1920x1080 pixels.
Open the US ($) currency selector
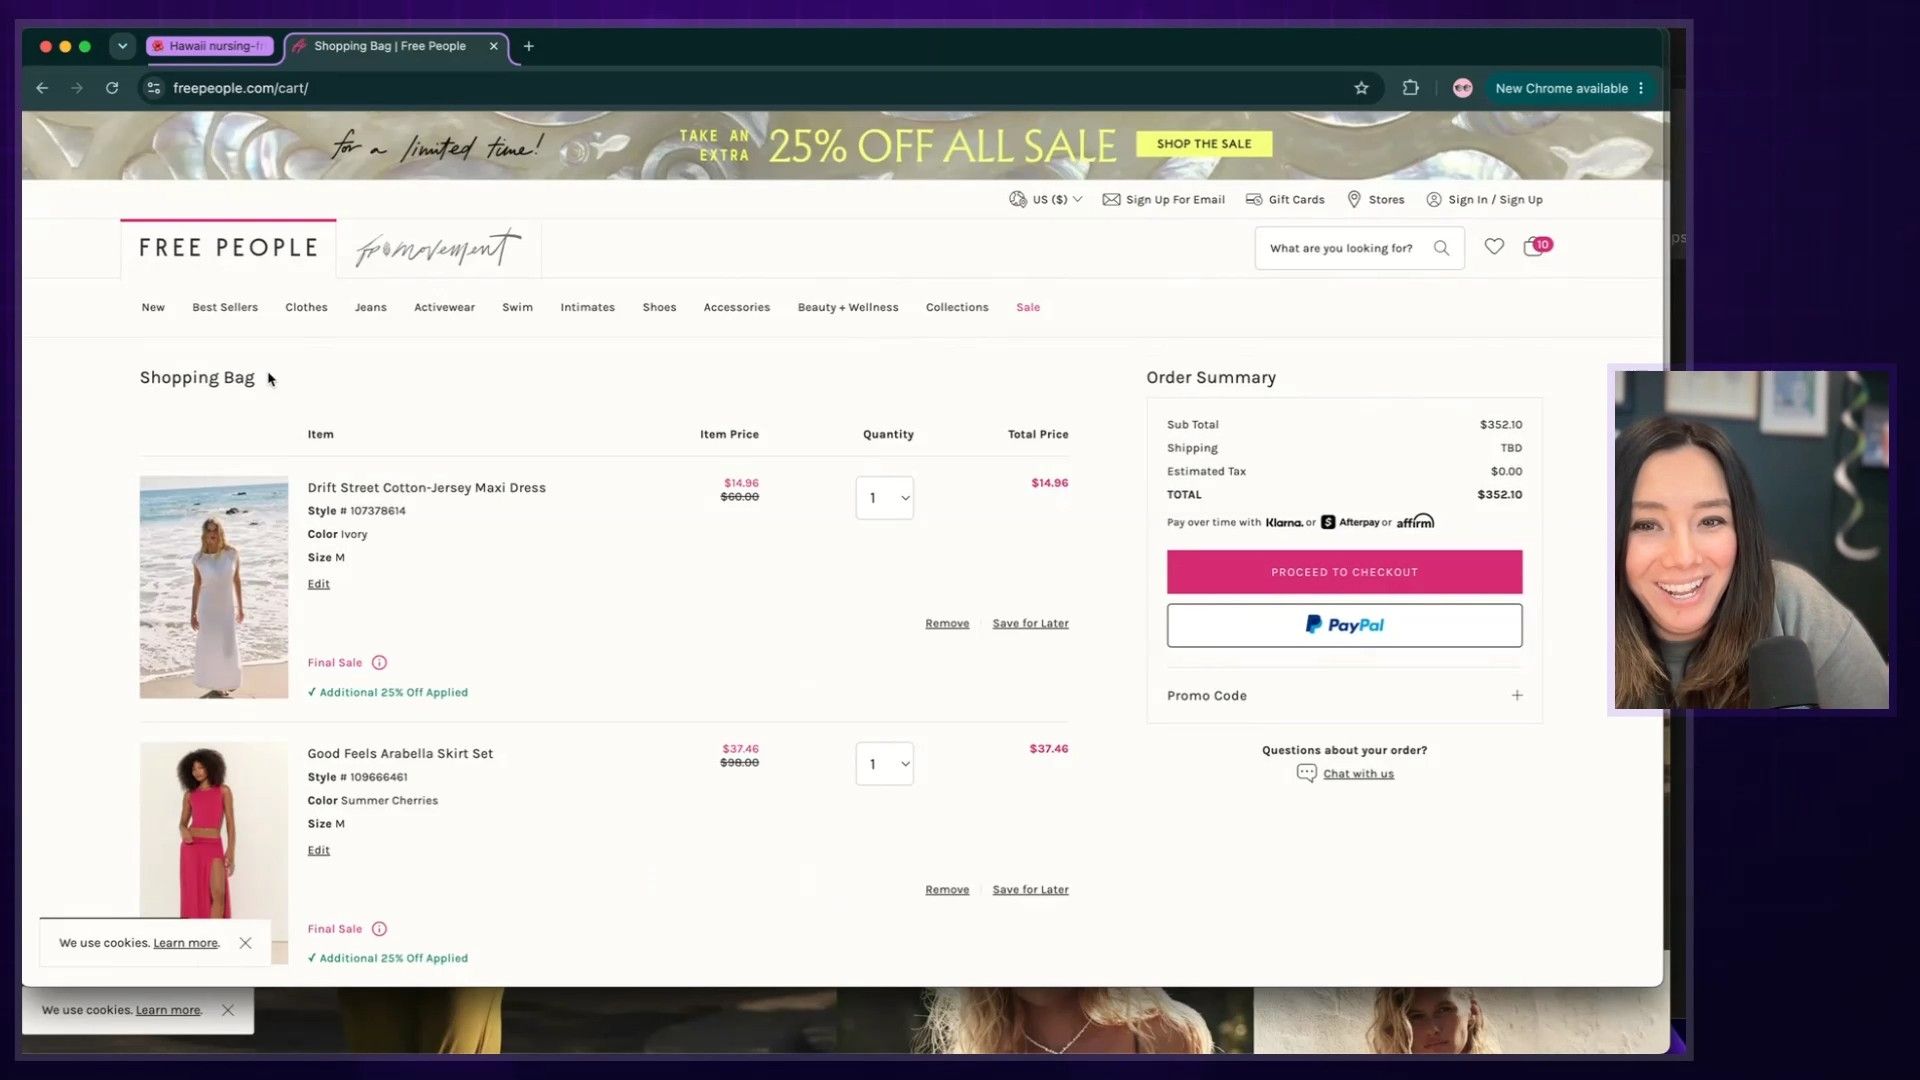tap(1046, 200)
